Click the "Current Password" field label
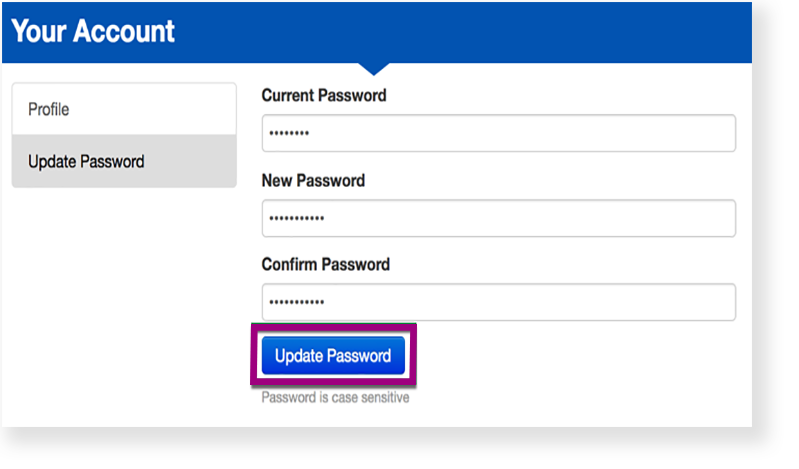 pyautogui.click(x=324, y=96)
